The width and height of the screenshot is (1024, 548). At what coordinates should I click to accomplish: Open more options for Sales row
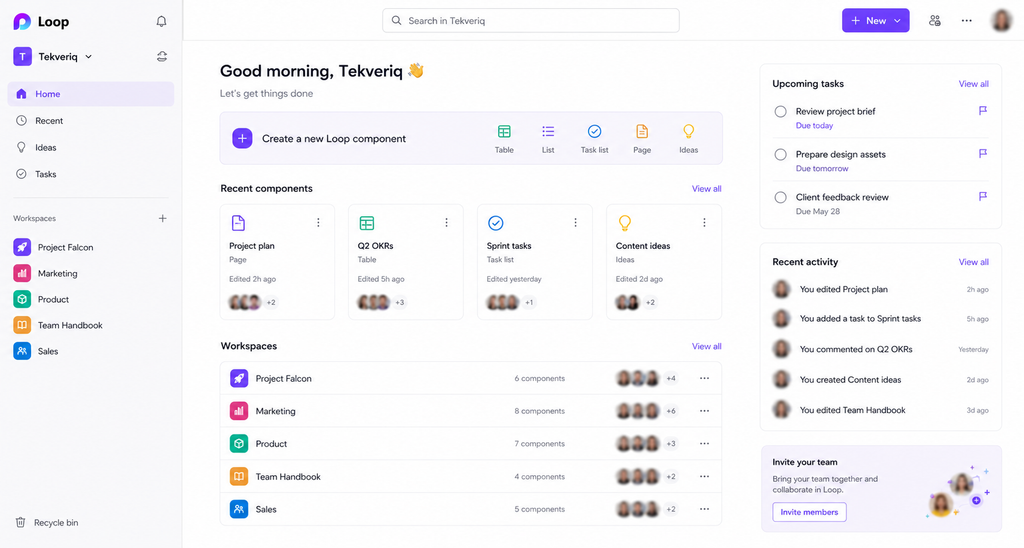click(704, 509)
